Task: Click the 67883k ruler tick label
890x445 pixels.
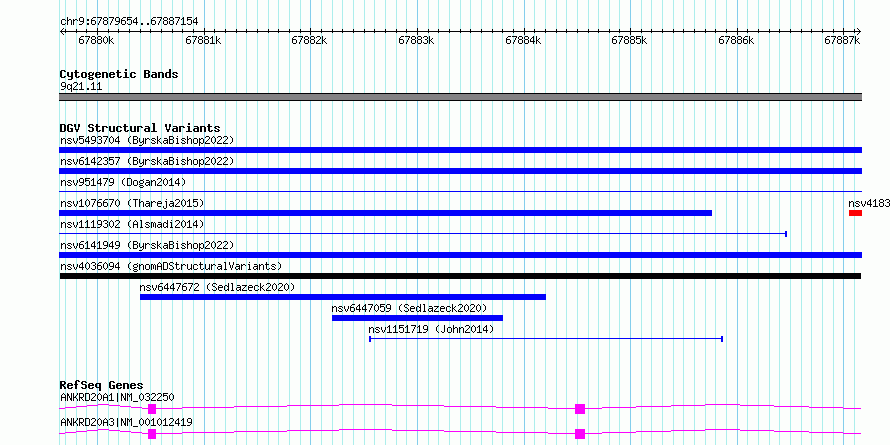Action: click(x=416, y=40)
